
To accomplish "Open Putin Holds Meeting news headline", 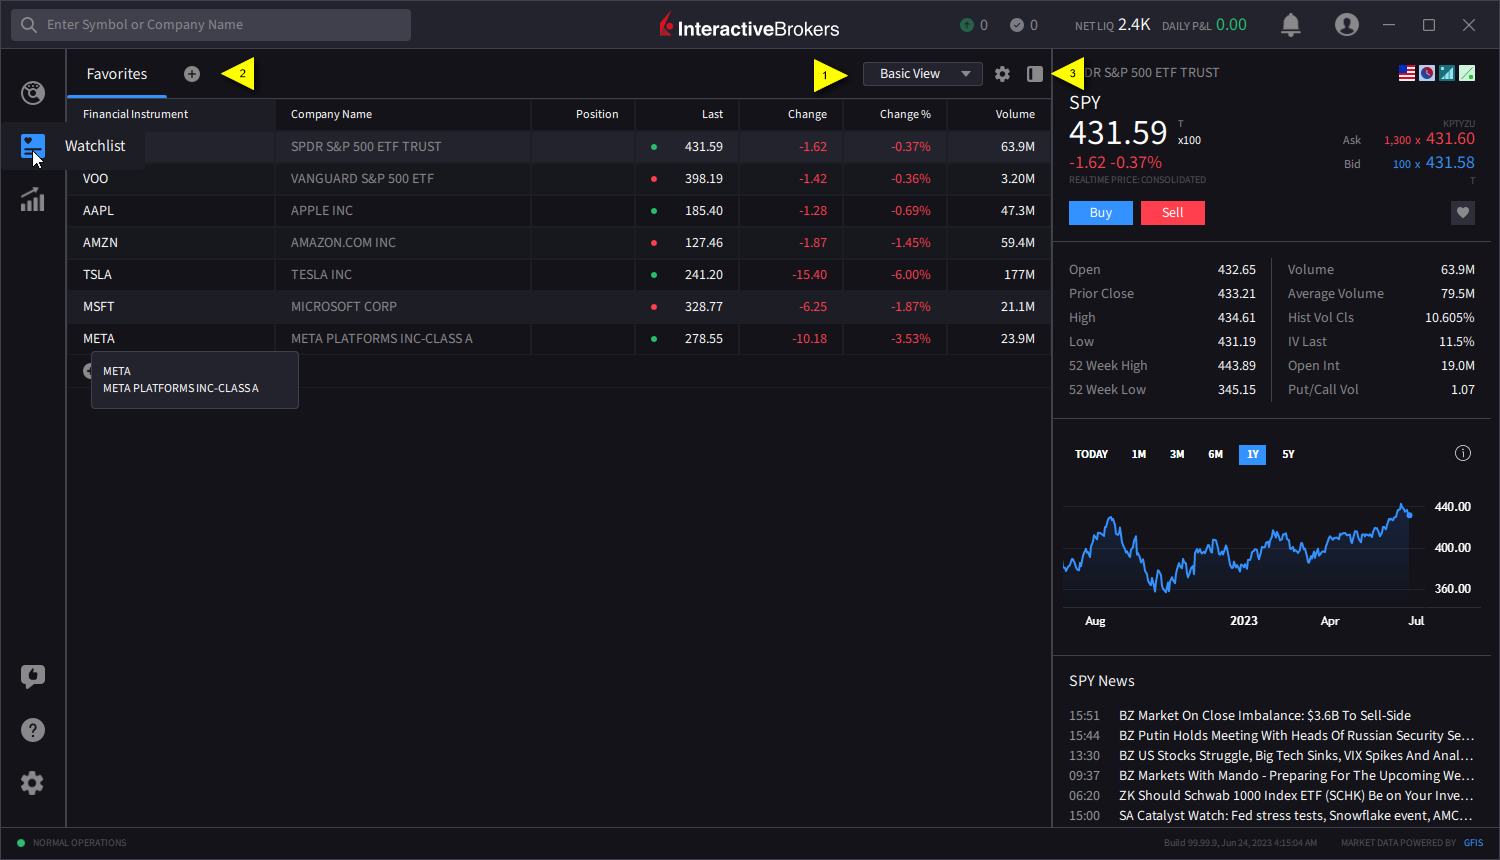I will click(x=1297, y=735).
